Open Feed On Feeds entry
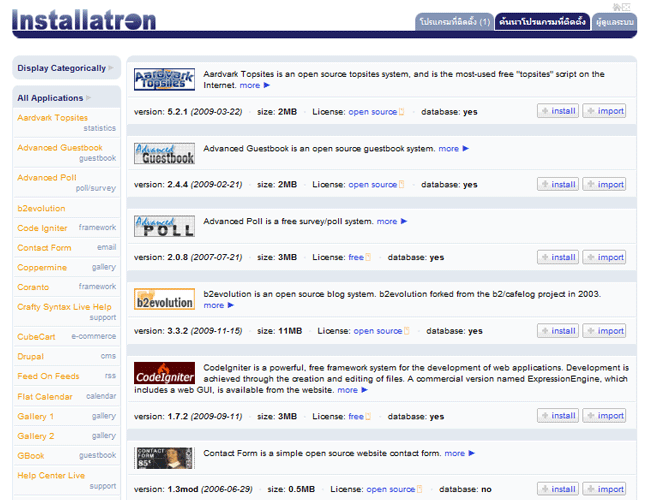 point(48,376)
